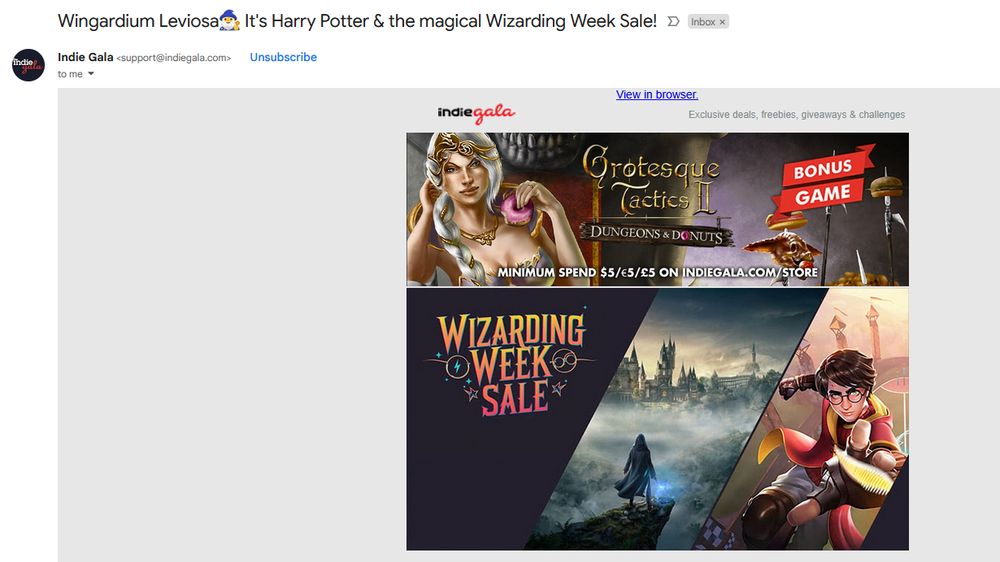Remove the Inbox label with its x
The height and width of the screenshot is (562, 1000).
[x=722, y=22]
